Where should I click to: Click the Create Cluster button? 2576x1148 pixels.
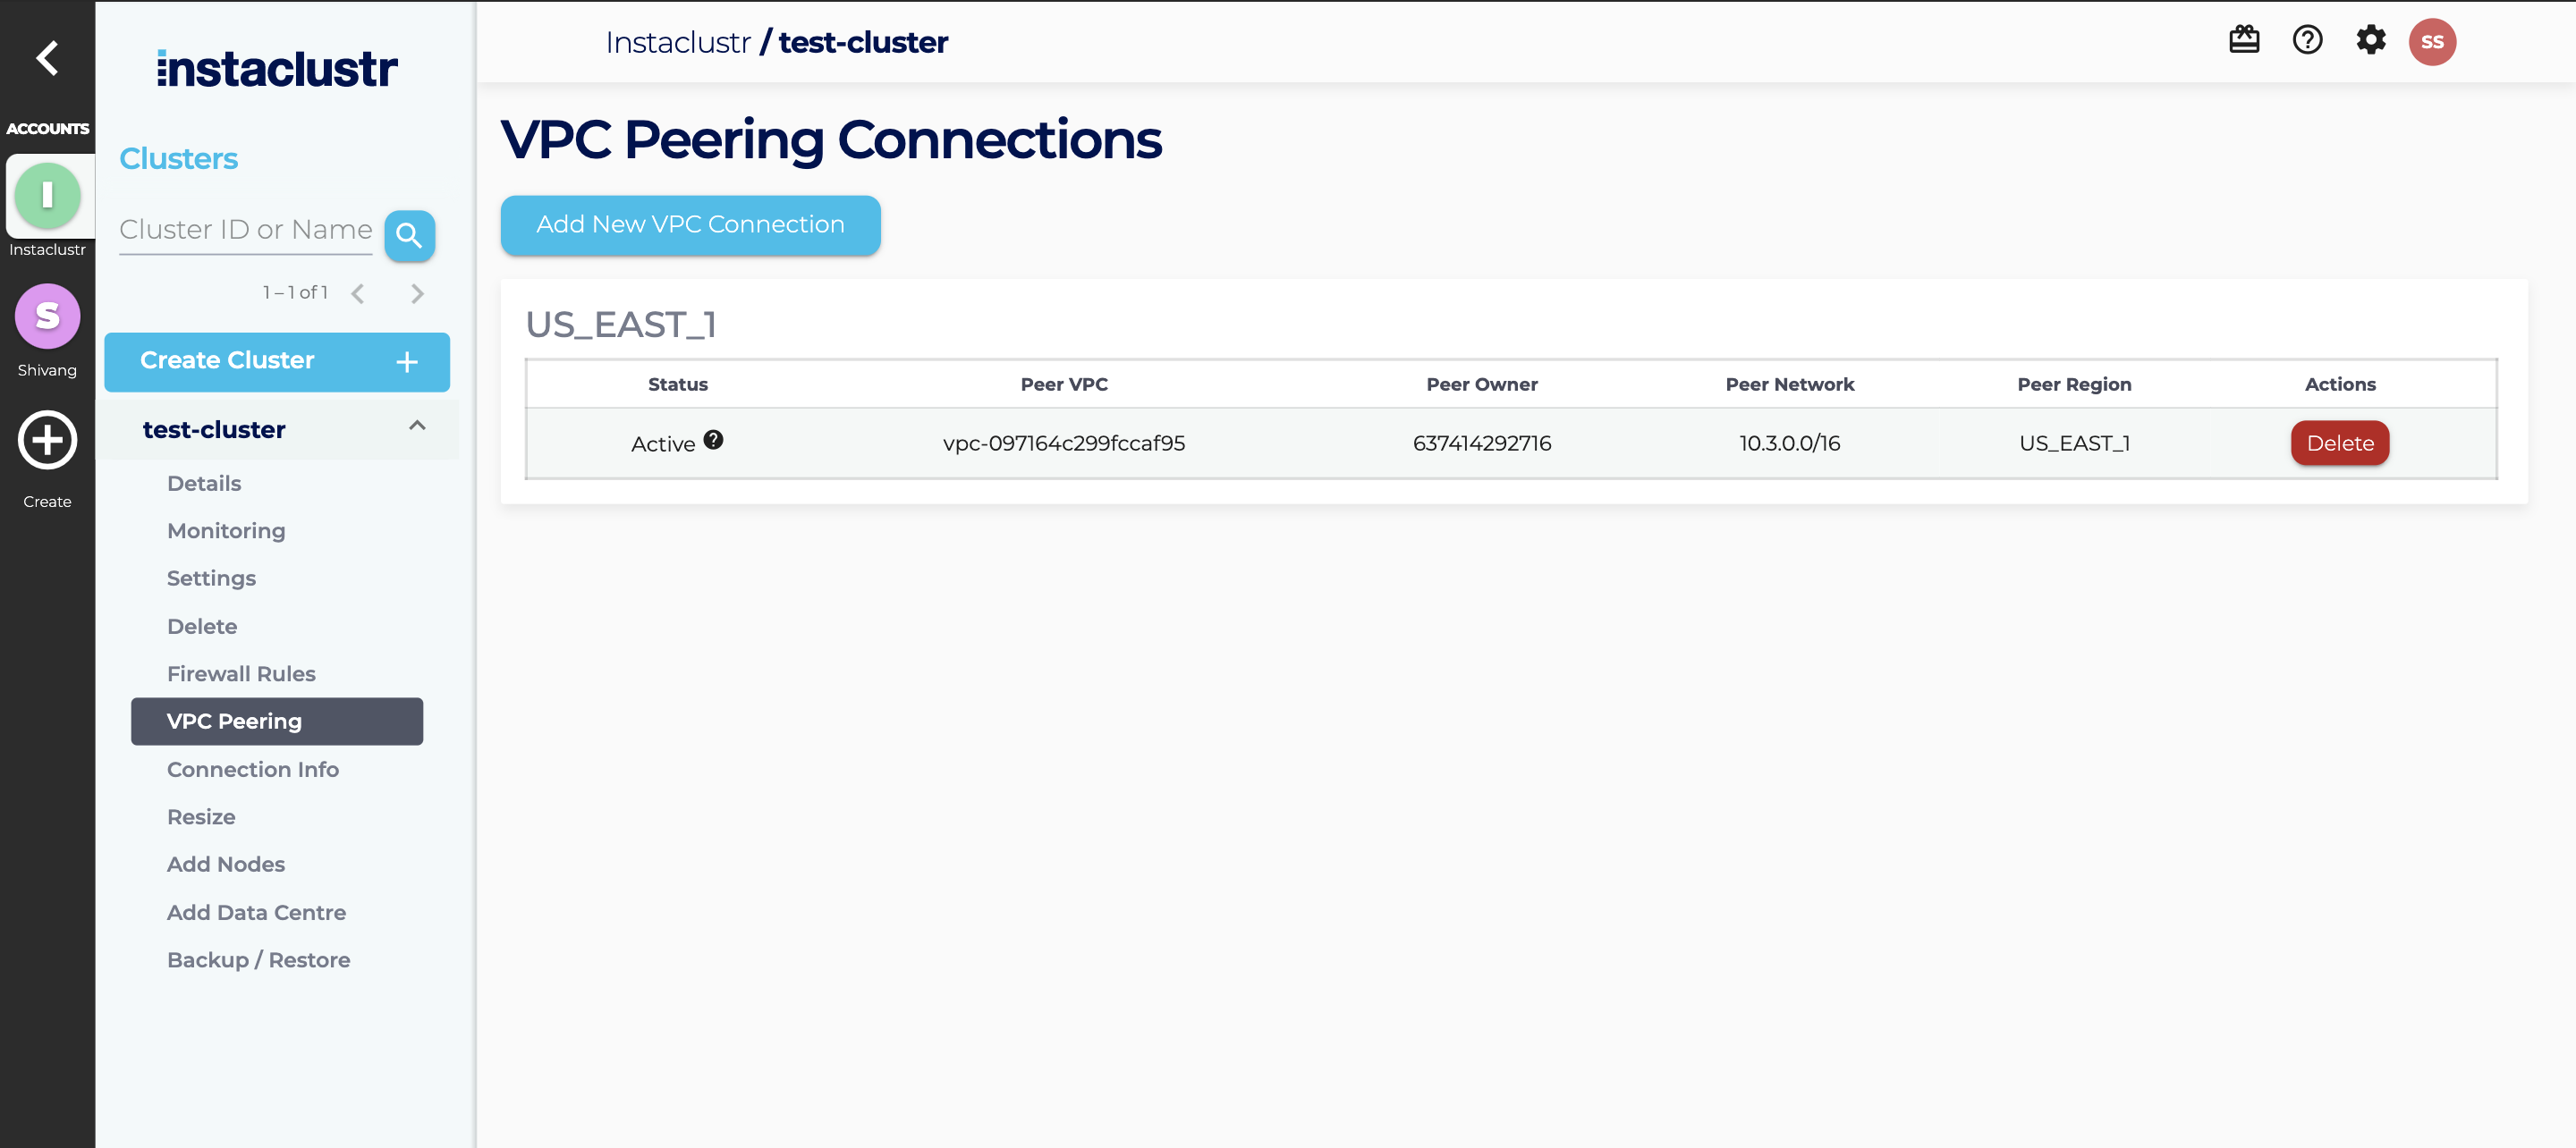(x=277, y=361)
